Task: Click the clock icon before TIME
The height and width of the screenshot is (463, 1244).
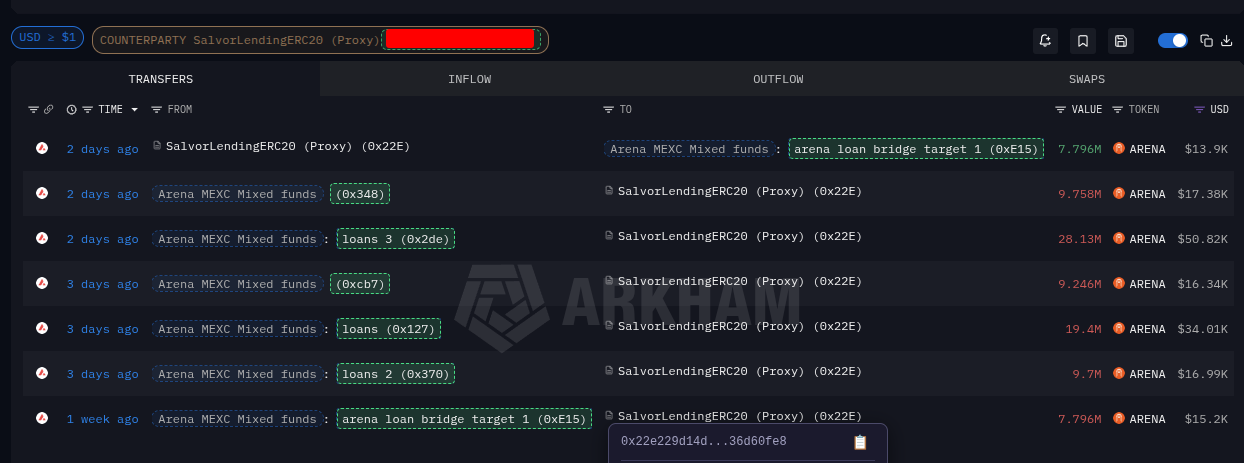Action: [x=72, y=109]
